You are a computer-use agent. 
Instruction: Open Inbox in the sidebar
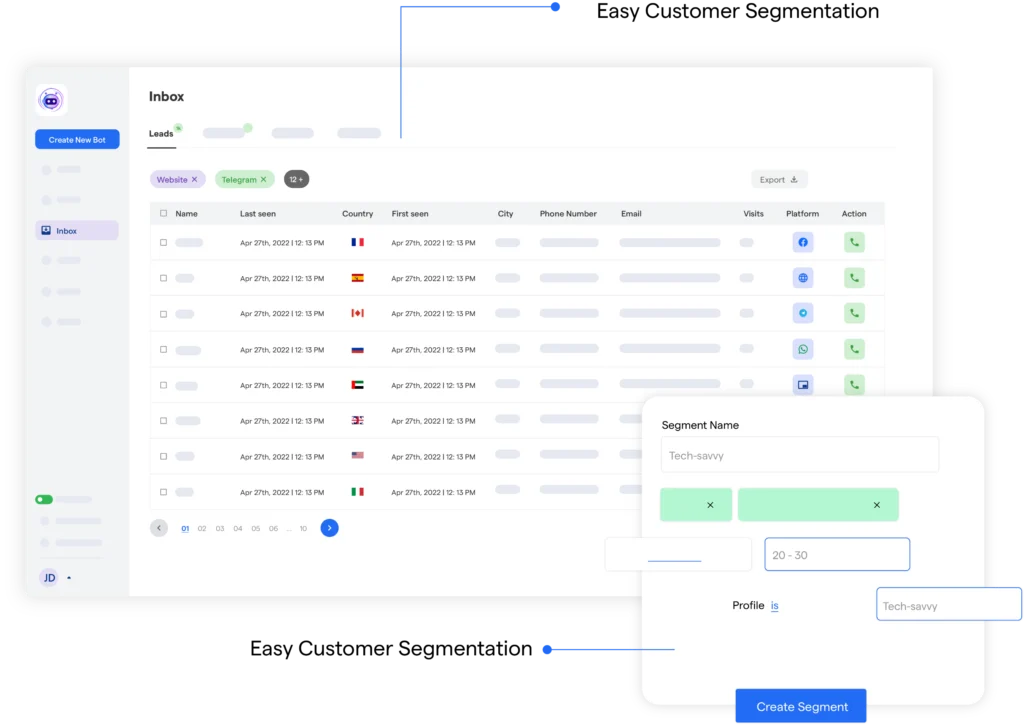coord(77,231)
